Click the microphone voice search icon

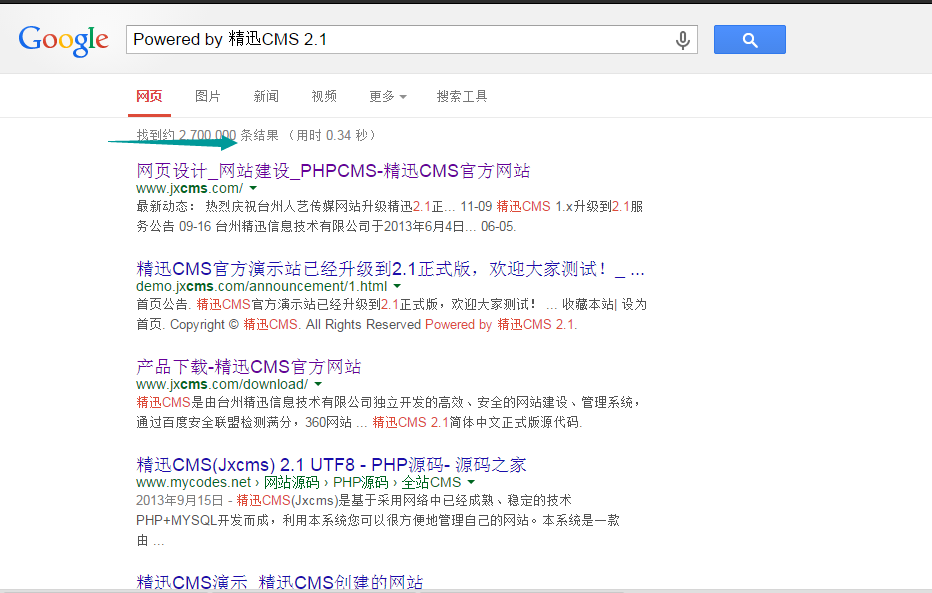[x=682, y=40]
